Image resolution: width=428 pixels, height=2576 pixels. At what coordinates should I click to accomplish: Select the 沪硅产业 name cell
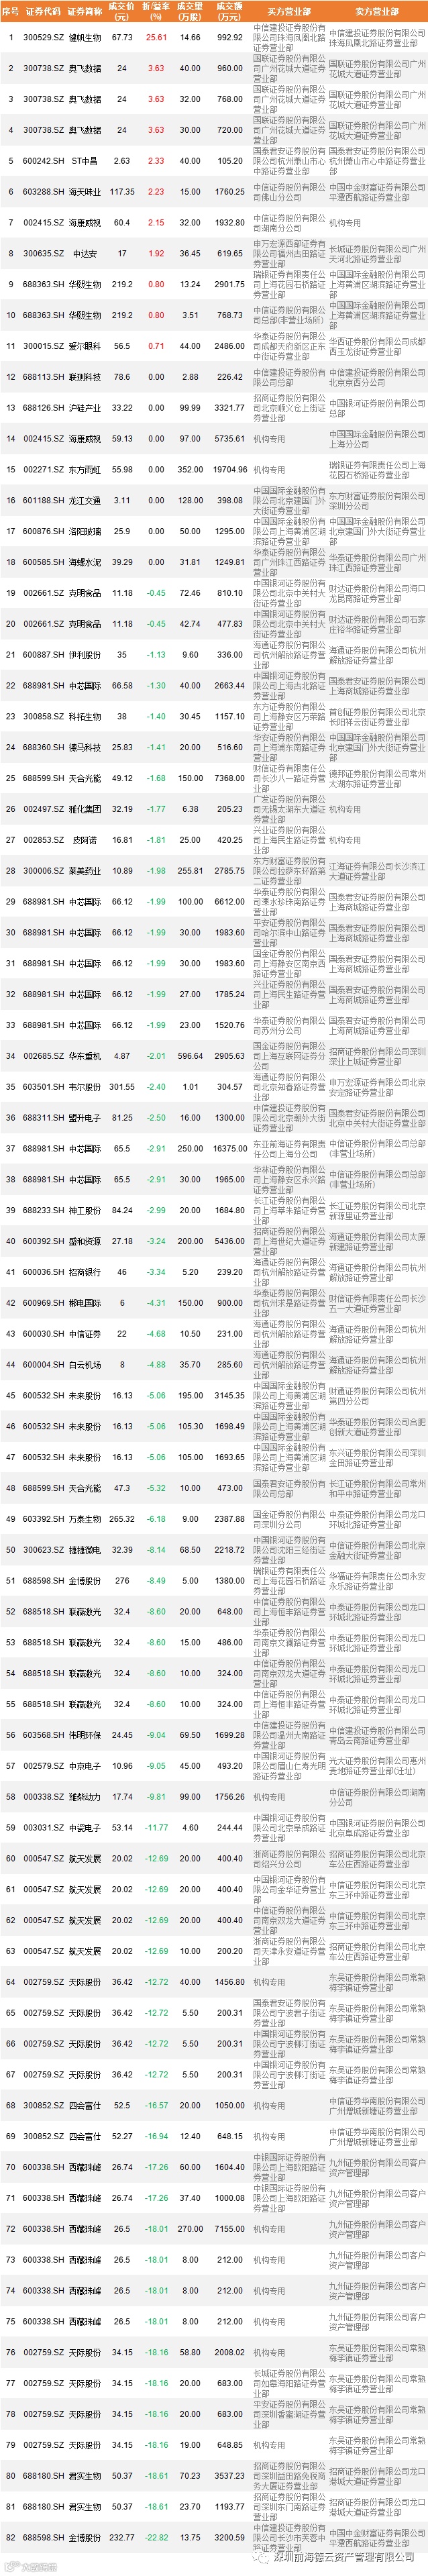(84, 408)
